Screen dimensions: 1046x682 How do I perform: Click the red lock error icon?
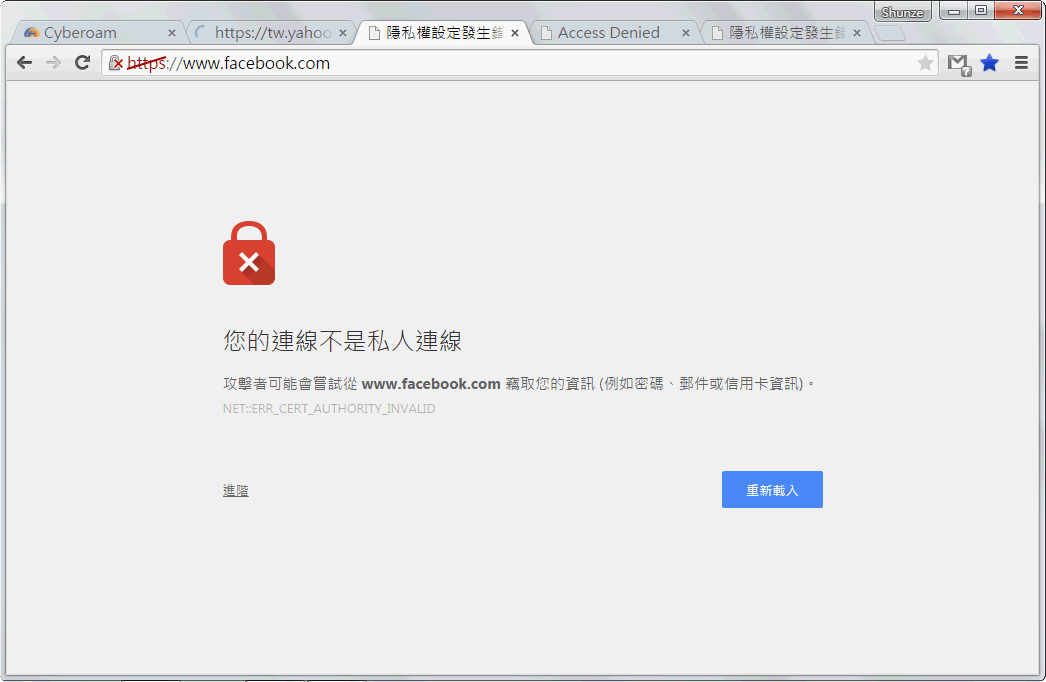(249, 254)
